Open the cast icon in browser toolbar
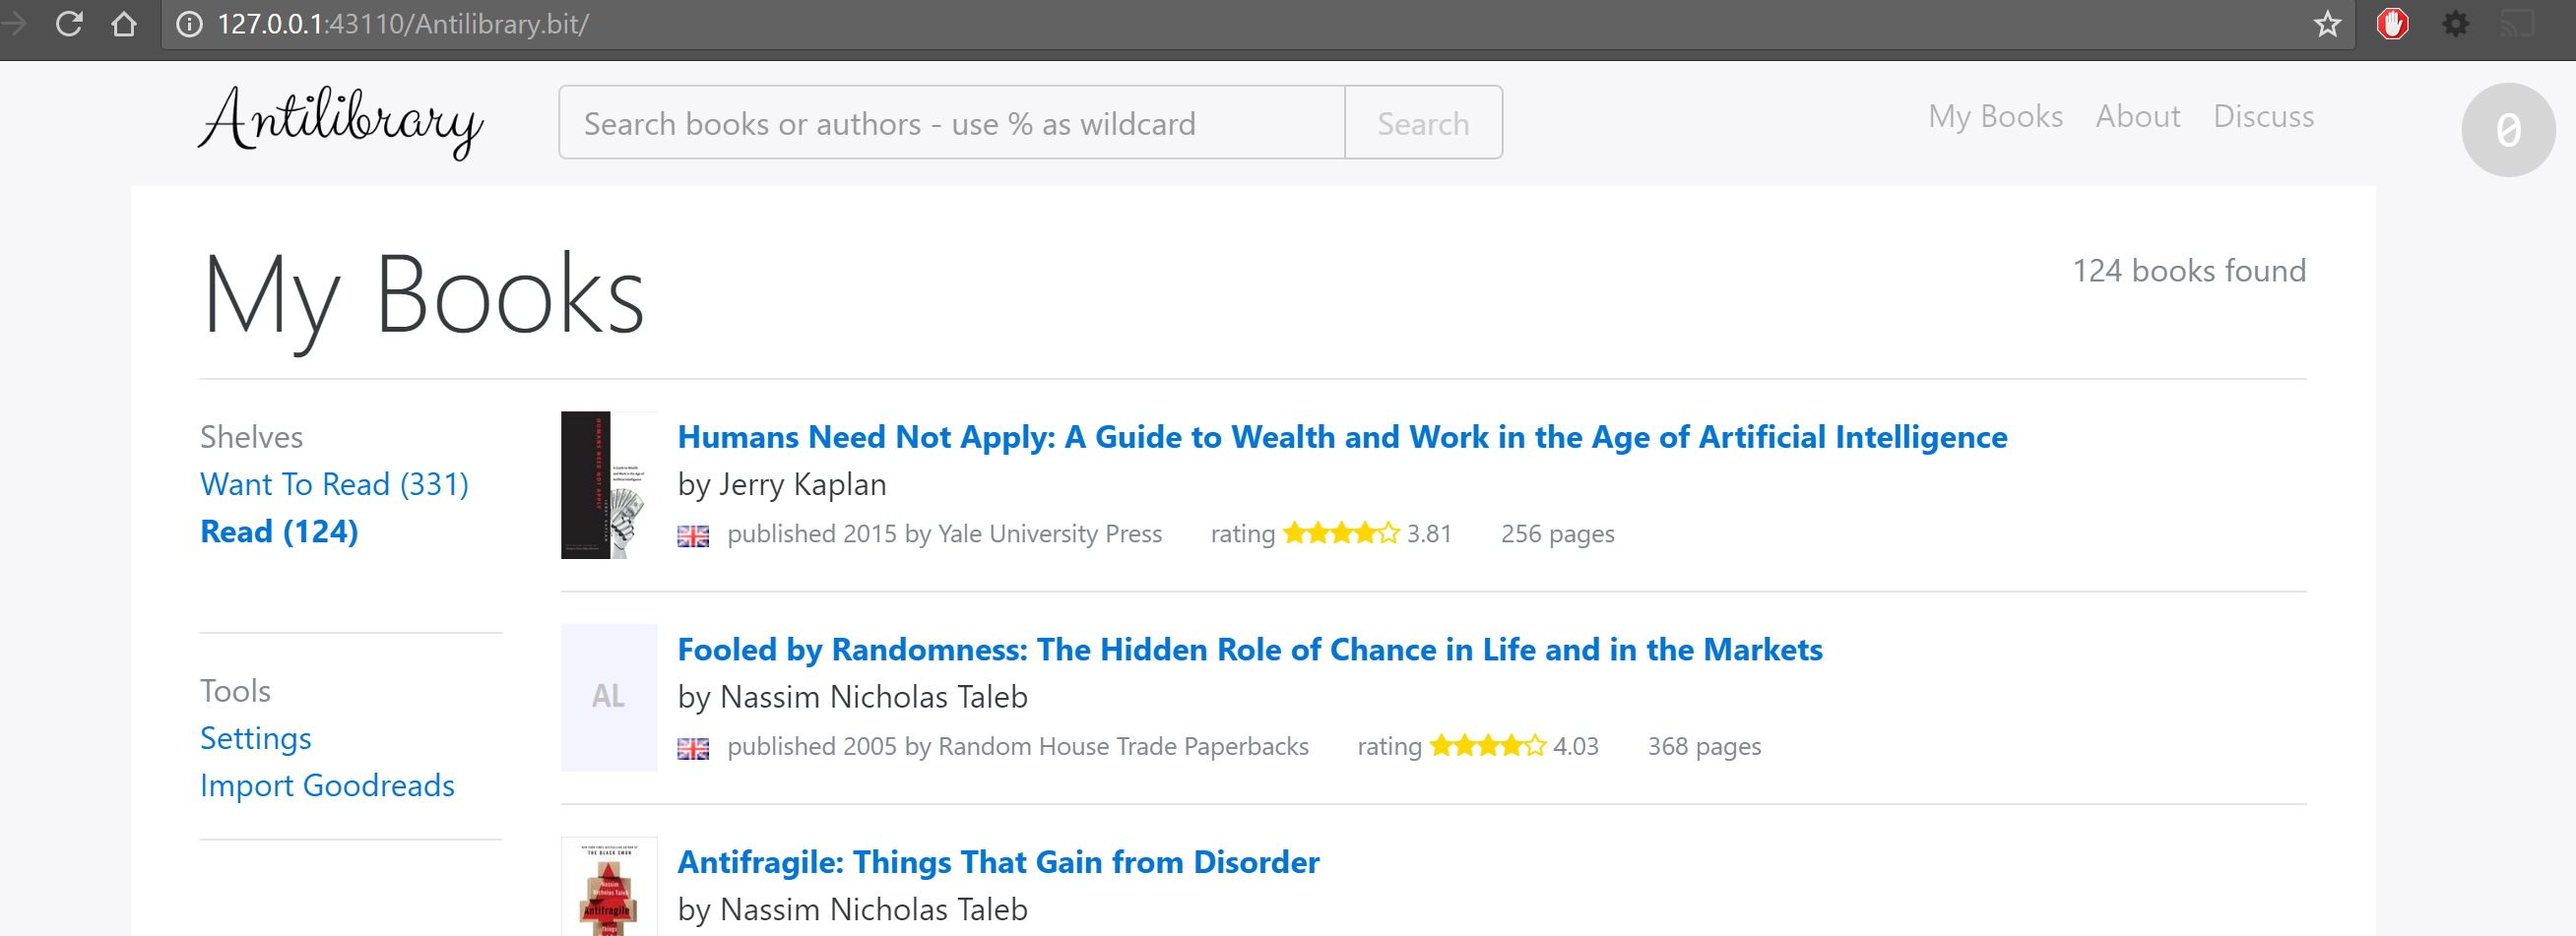 coord(2517,23)
